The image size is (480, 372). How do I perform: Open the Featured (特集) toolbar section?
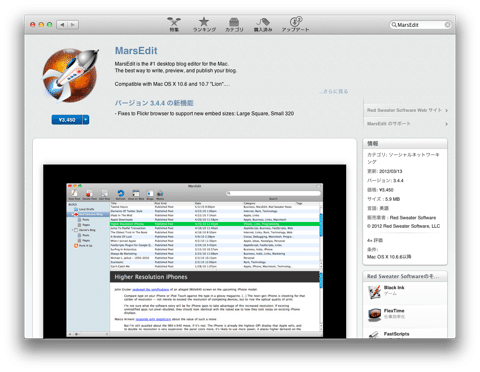174,25
